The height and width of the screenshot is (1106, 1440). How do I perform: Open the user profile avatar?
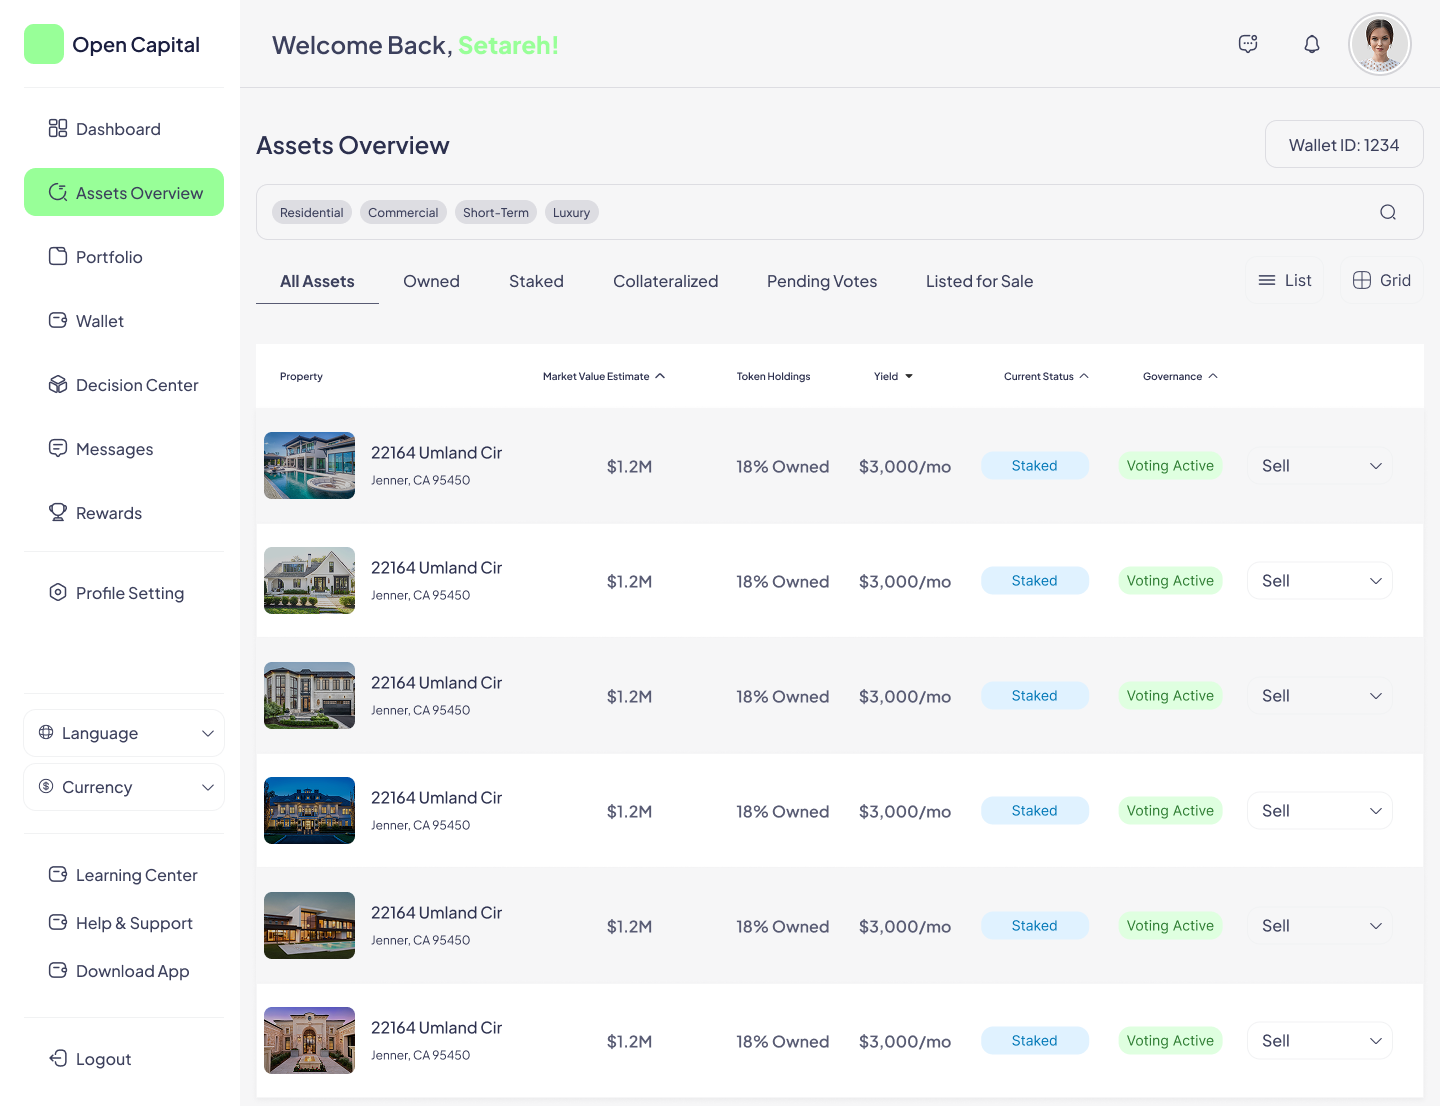[1380, 44]
